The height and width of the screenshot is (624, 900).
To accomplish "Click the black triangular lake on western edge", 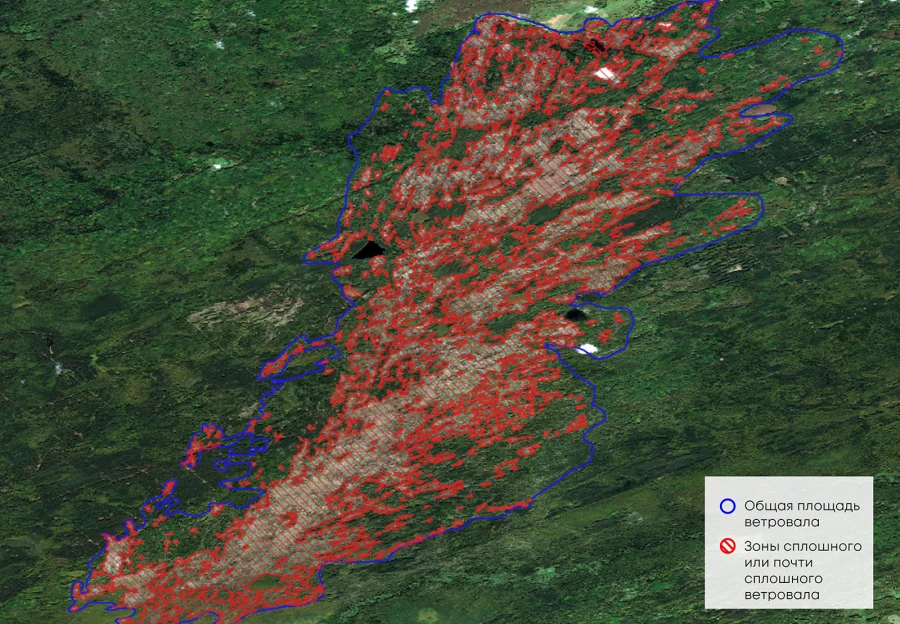I will (x=367, y=250).
